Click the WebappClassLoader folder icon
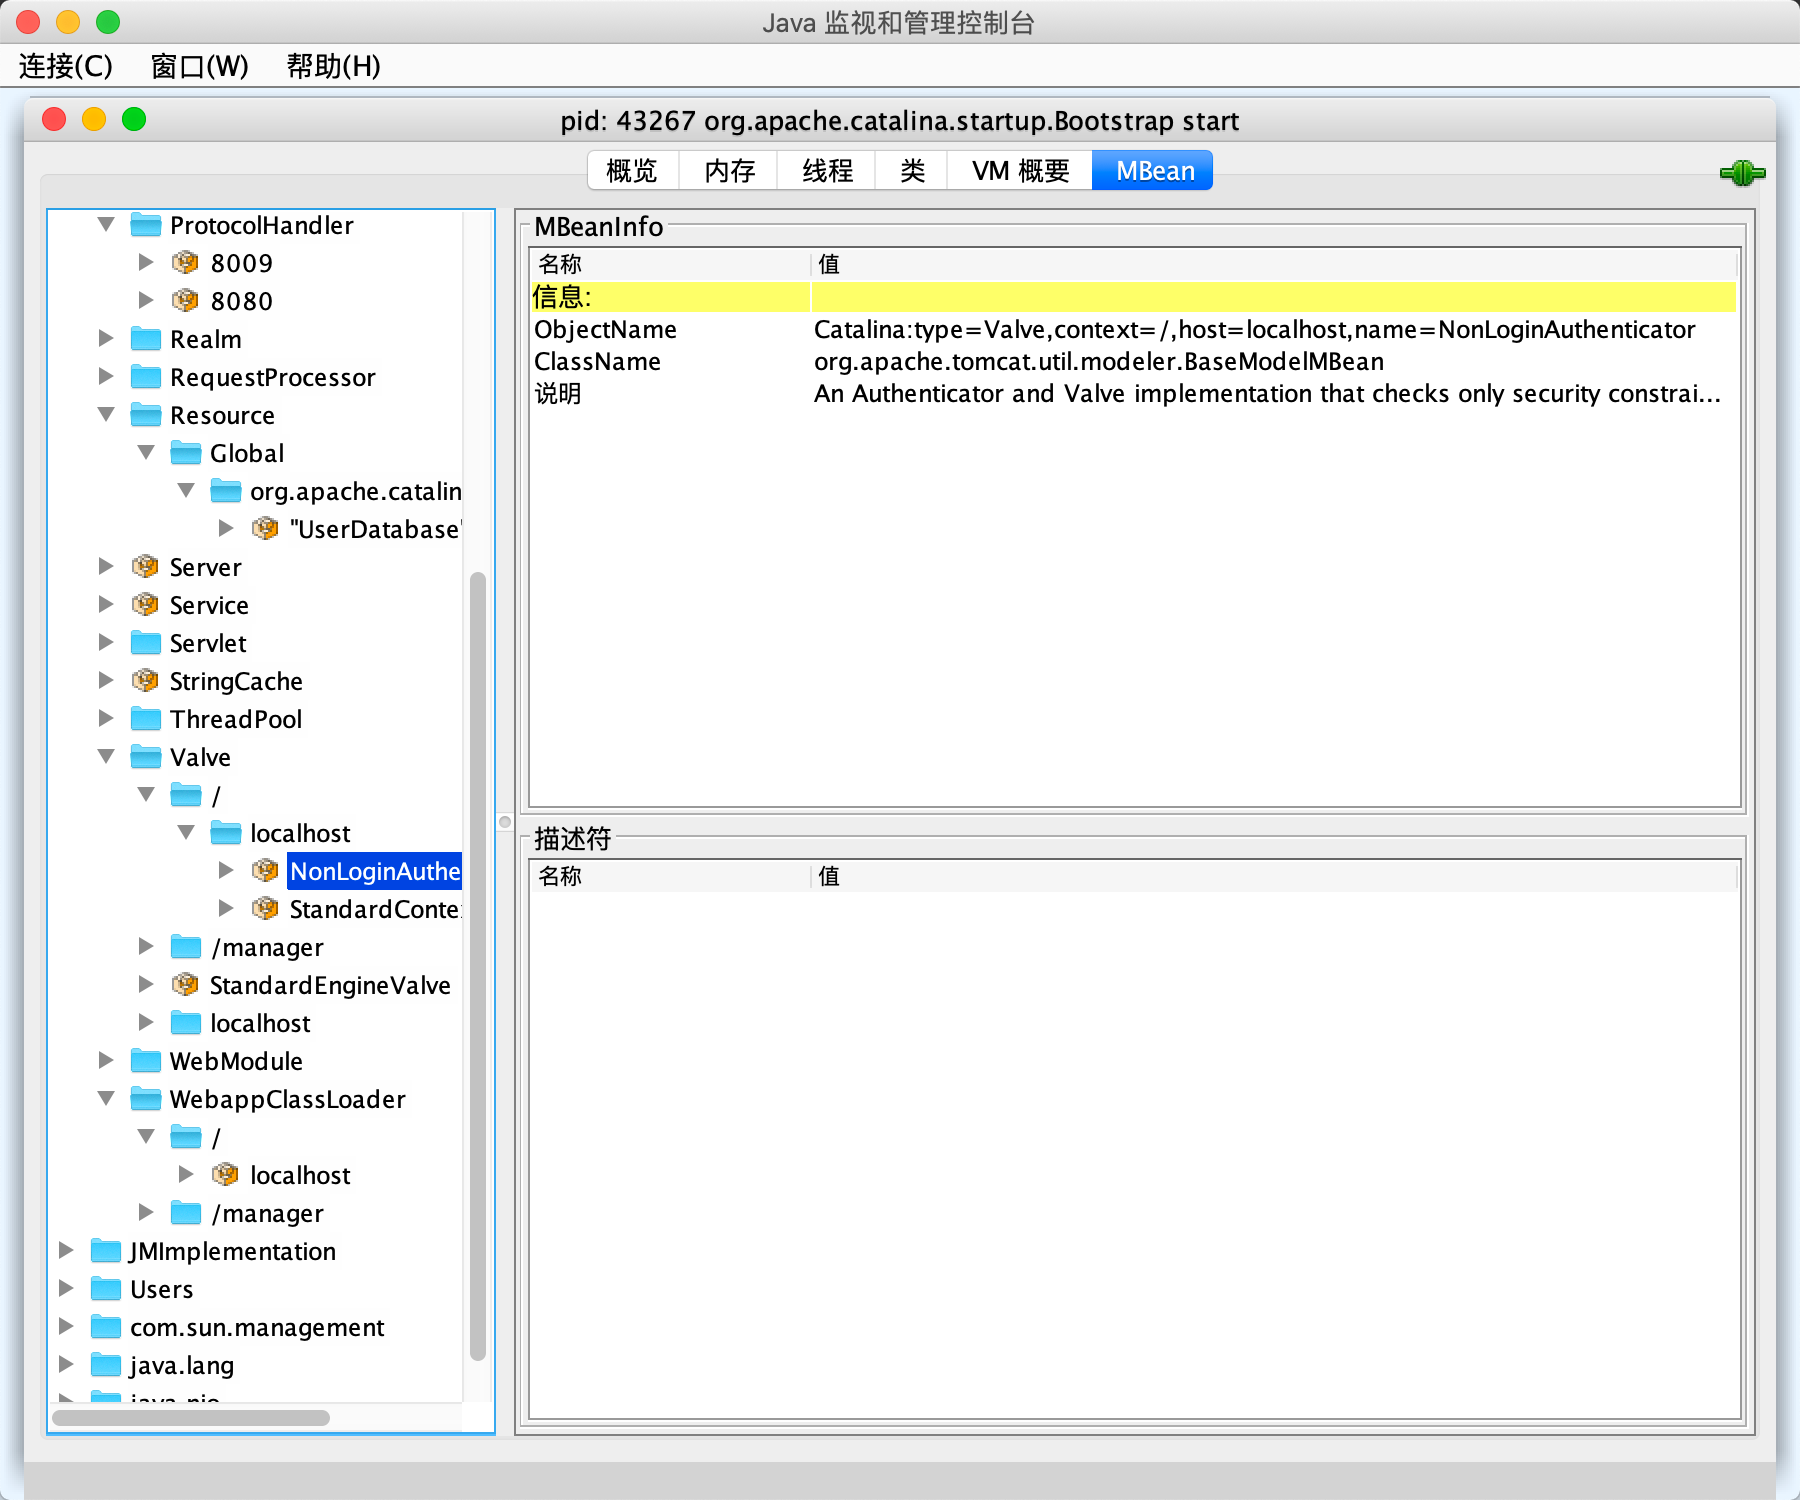Image resolution: width=1800 pixels, height=1500 pixels. click(x=146, y=1099)
